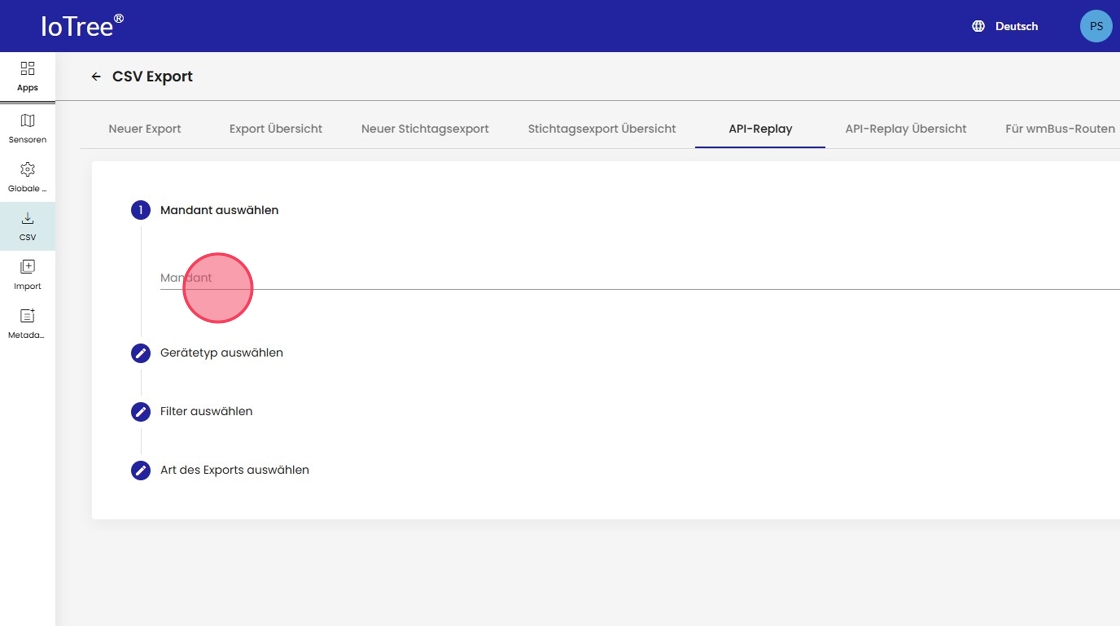1120x626 pixels.
Task: Open the Metadata icon in sidebar
Action: (x=27, y=316)
